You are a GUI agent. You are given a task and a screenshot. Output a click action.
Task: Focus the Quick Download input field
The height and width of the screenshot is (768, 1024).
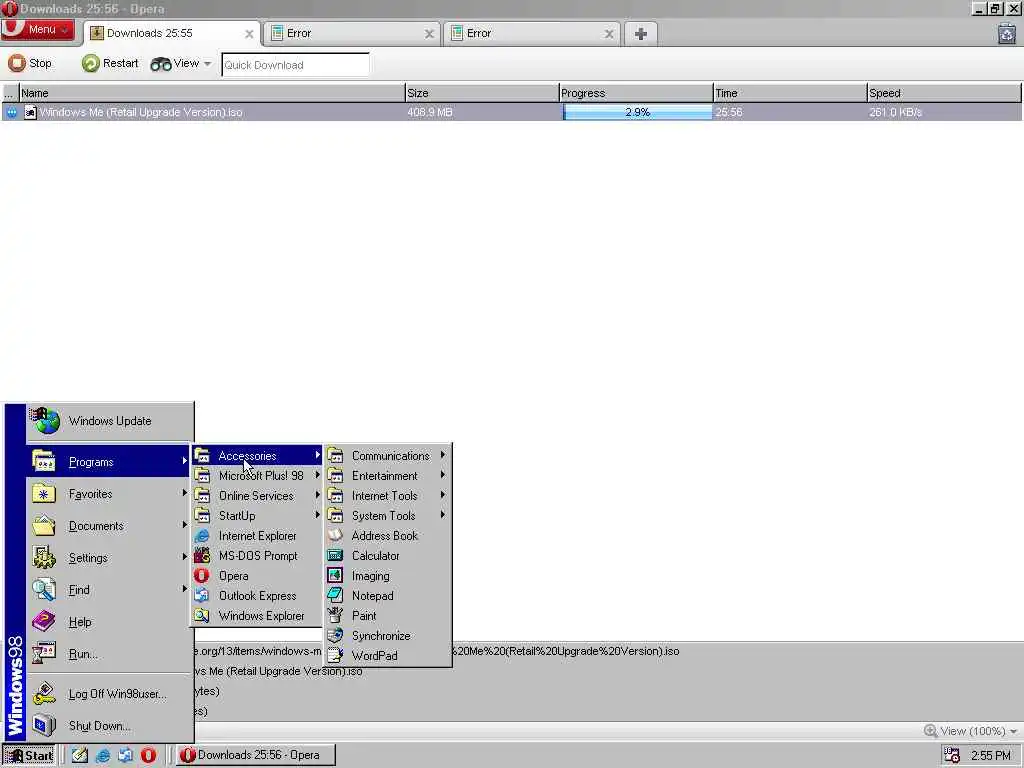[295, 65]
